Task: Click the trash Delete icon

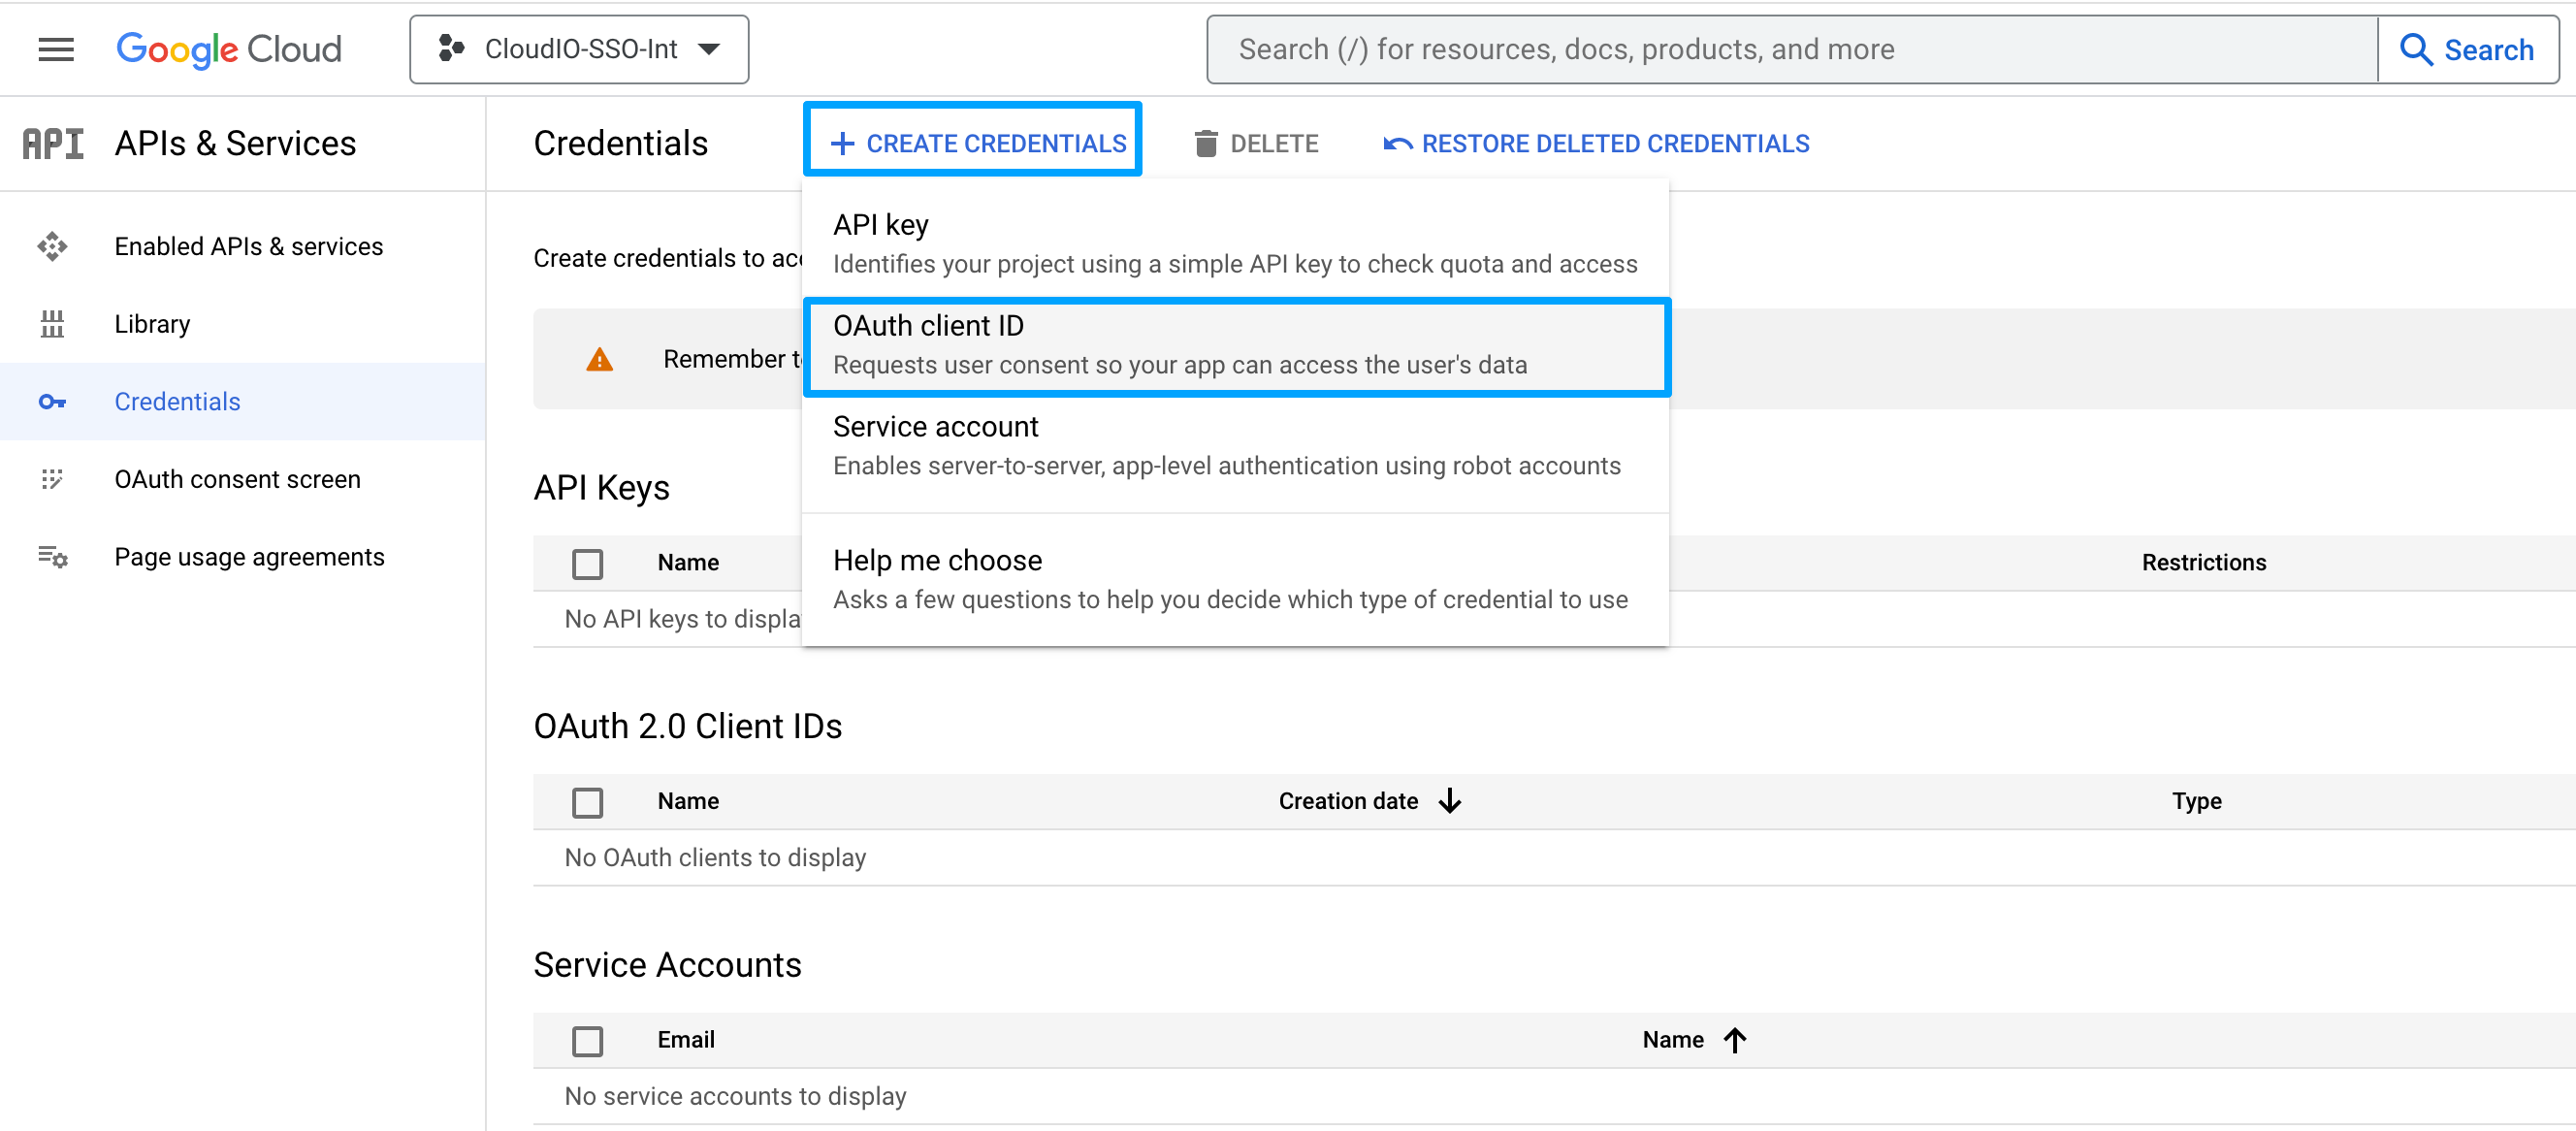Action: tap(1206, 144)
